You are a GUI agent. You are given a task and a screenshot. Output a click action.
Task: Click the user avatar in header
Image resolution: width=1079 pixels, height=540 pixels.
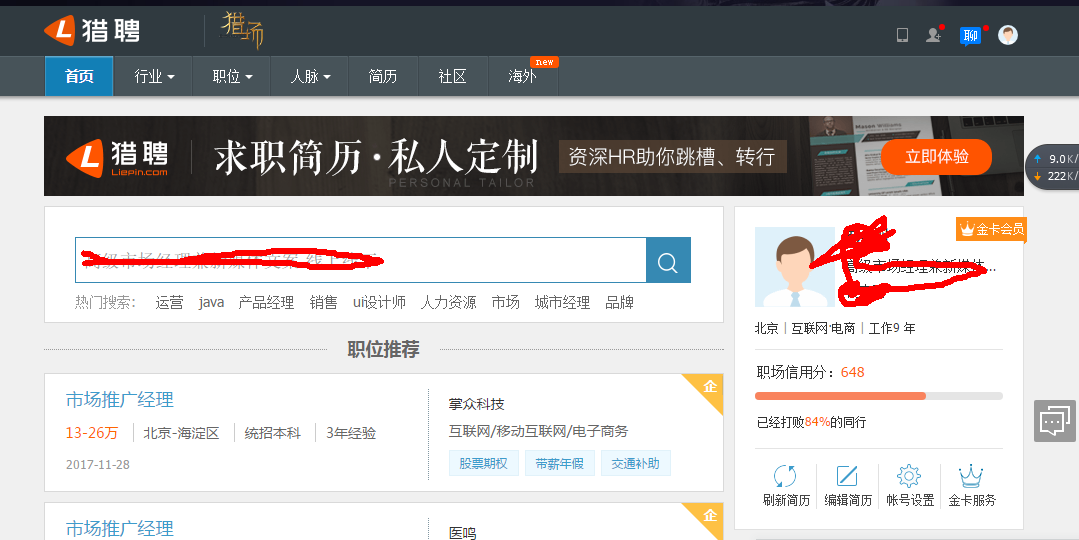coord(1008,35)
